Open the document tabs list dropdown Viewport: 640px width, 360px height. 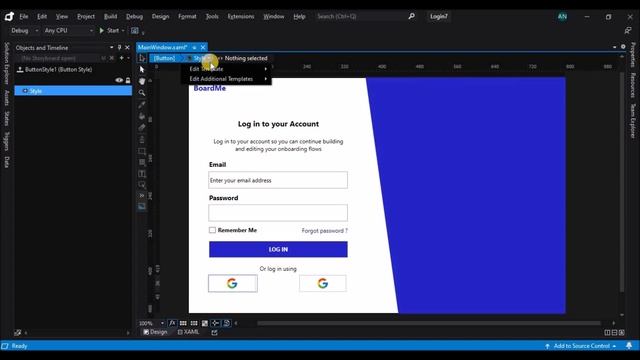tap(615, 47)
